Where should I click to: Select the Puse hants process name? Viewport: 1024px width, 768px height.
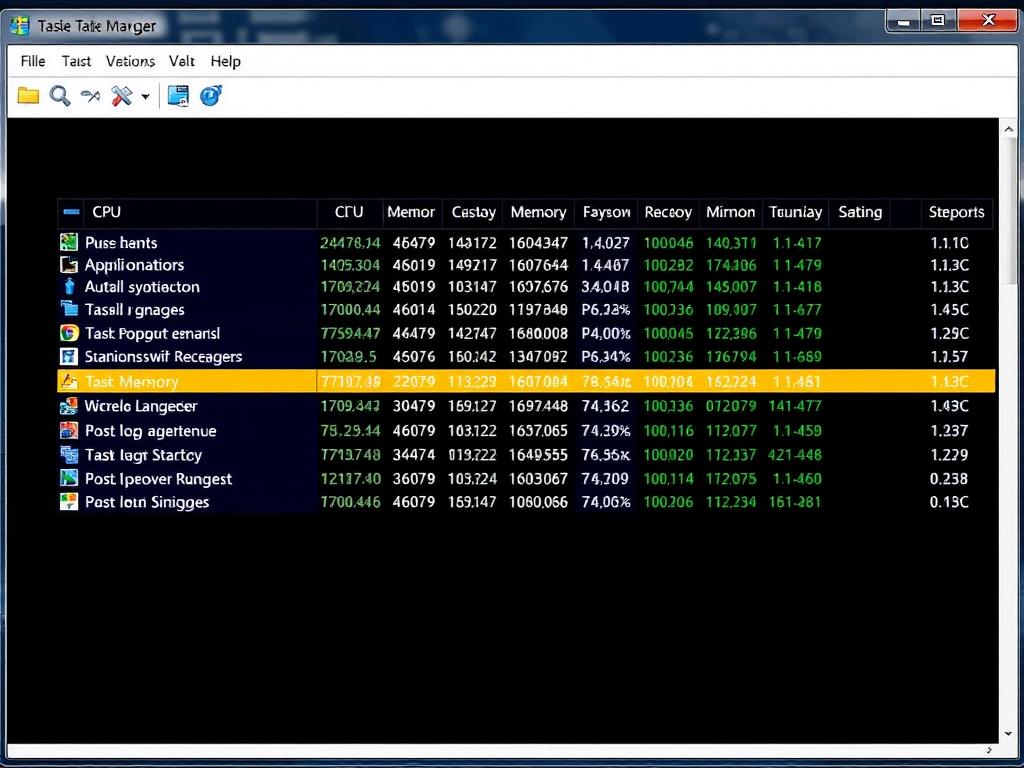pos(121,243)
